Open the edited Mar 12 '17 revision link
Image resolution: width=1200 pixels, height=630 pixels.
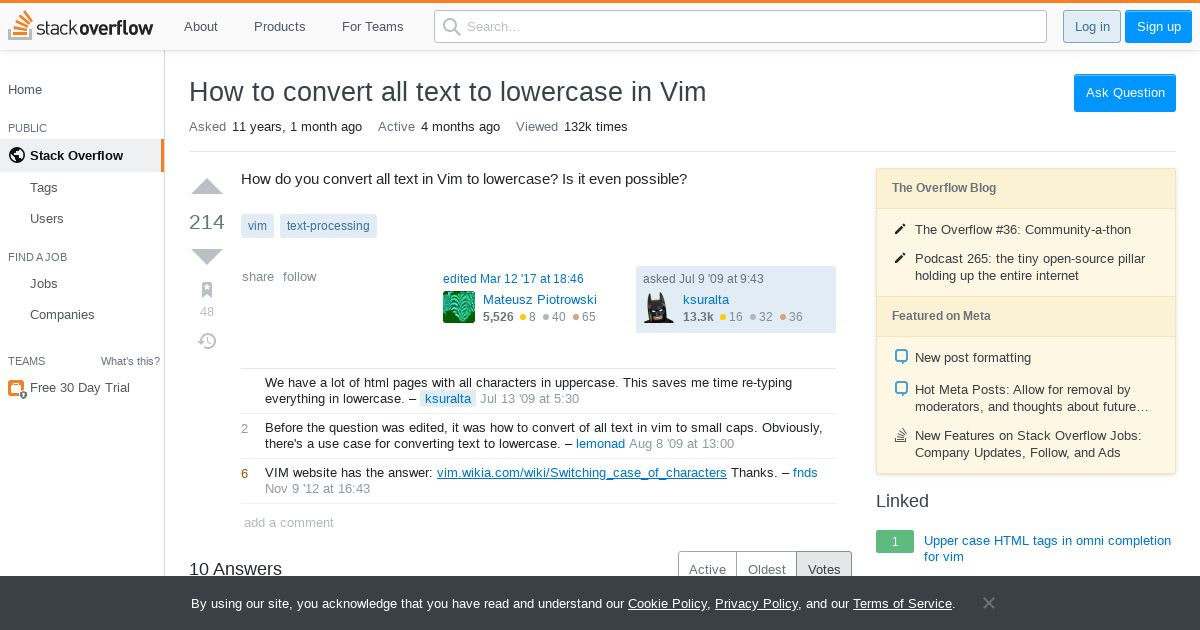(513, 279)
